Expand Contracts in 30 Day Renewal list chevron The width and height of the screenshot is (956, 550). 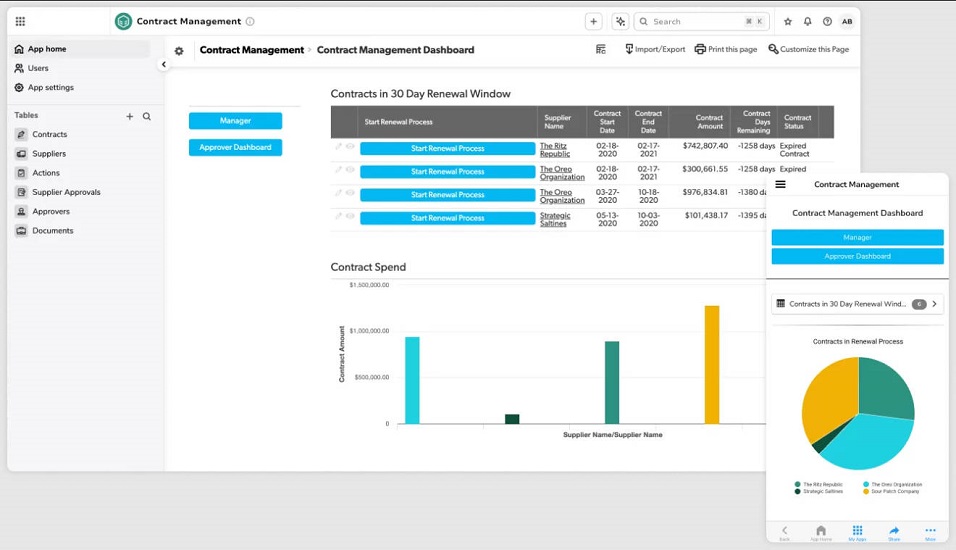click(x=935, y=304)
